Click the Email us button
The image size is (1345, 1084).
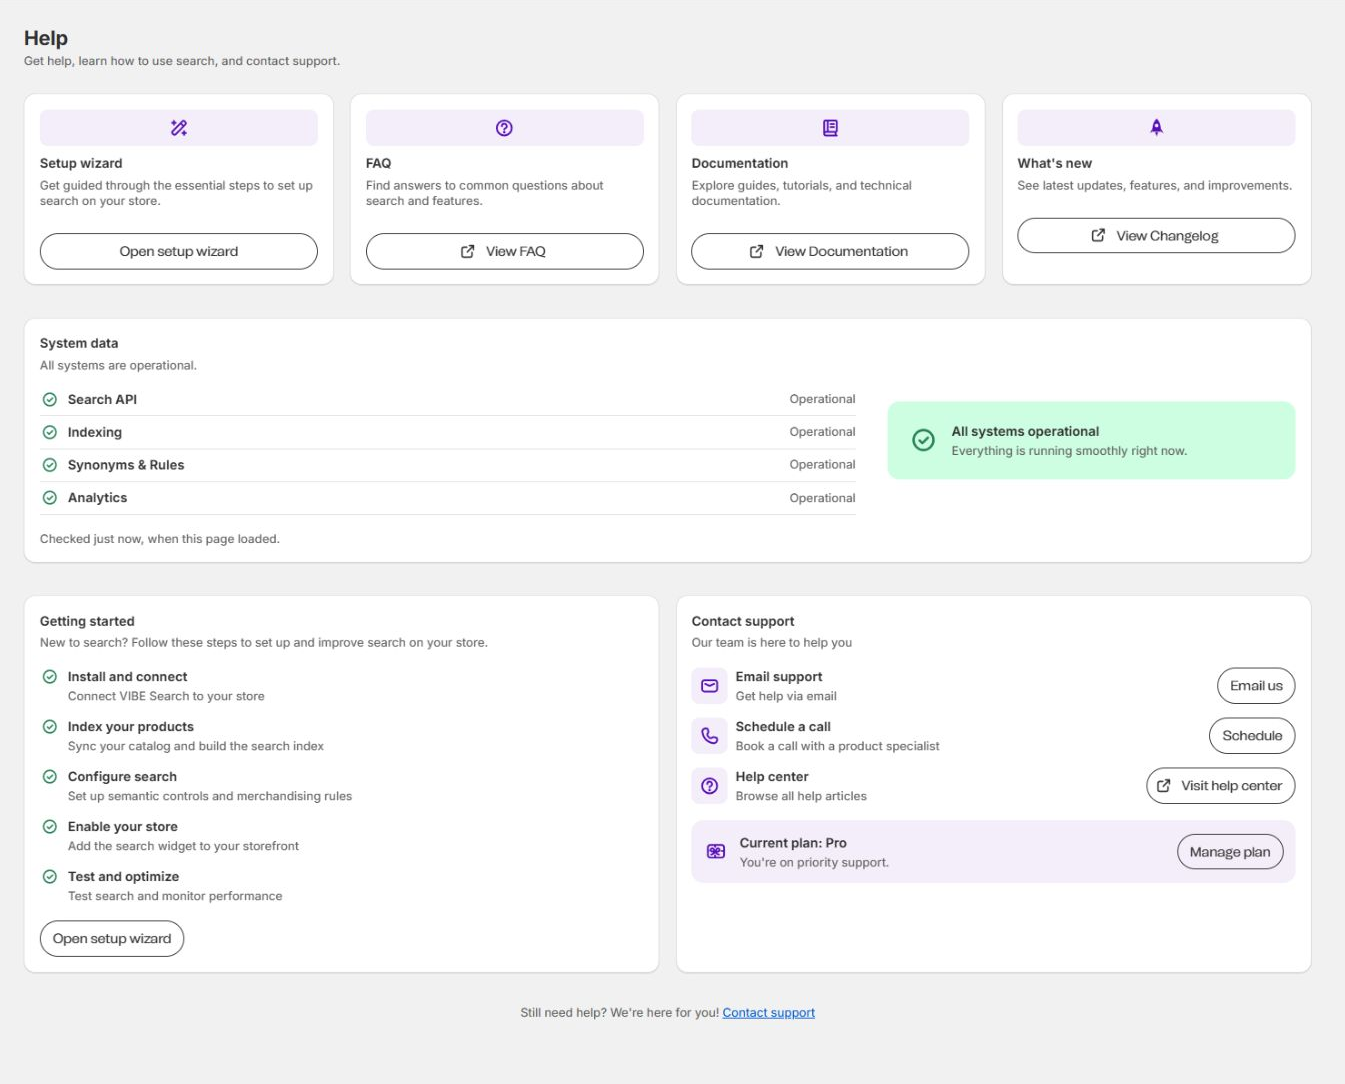1256,686
